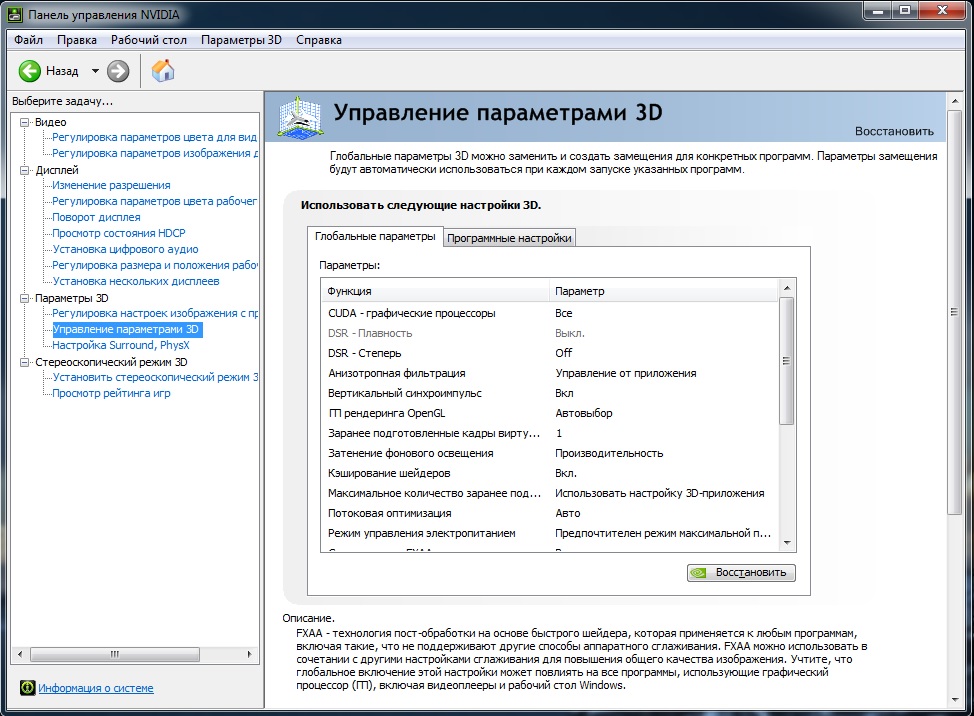Image resolution: width=974 pixels, height=716 pixels.
Task: Collapse the Дисплей tree node
Action: (24, 170)
